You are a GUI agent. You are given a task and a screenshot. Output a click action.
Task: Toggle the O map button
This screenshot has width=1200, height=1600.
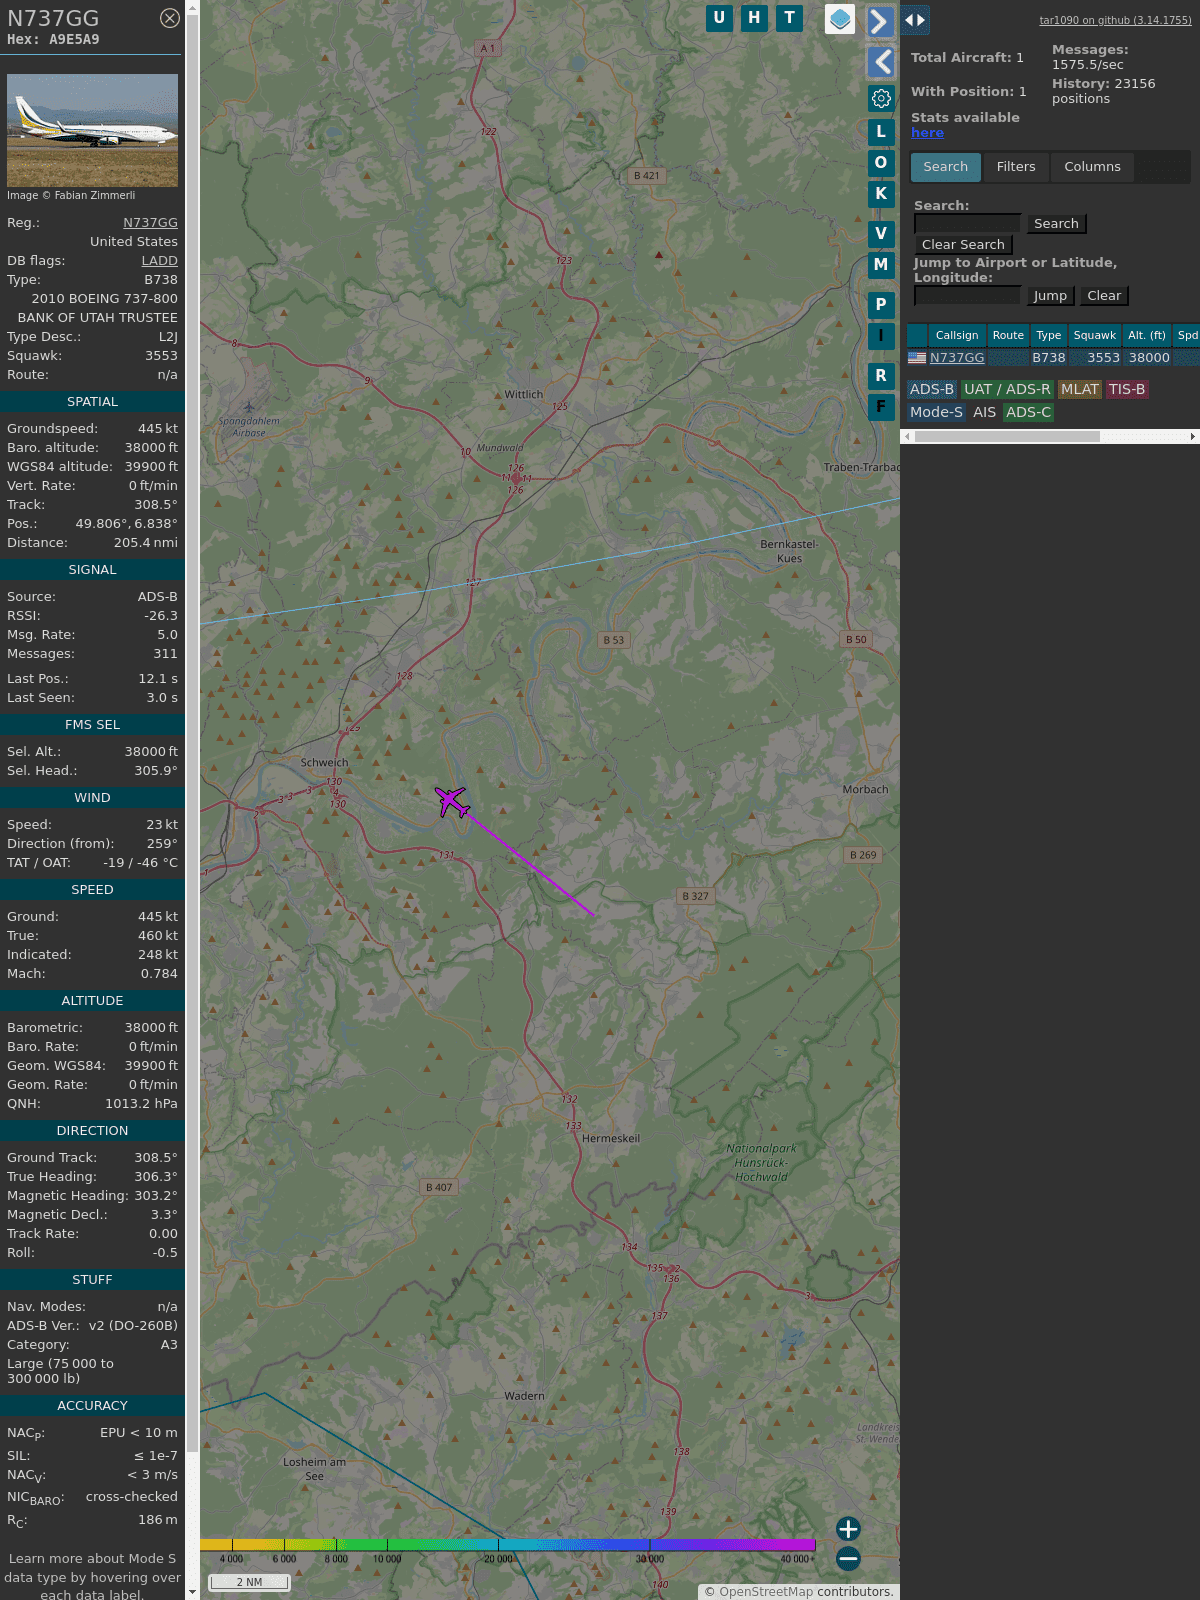(x=881, y=163)
